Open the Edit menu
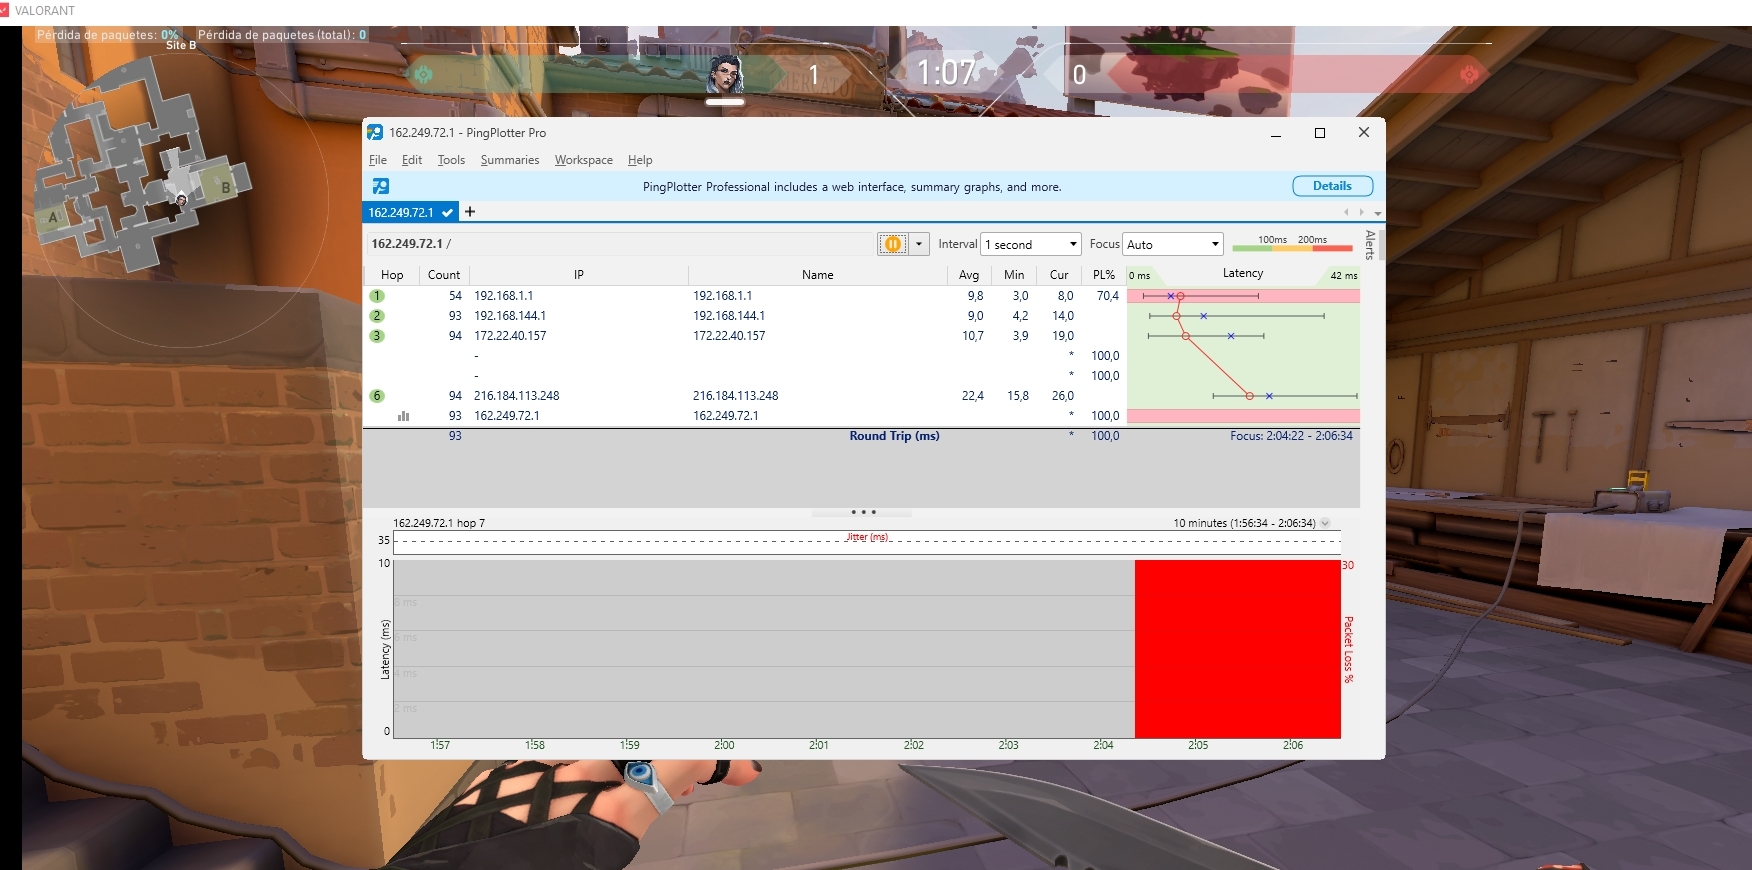Image resolution: width=1752 pixels, height=870 pixels. (x=412, y=160)
